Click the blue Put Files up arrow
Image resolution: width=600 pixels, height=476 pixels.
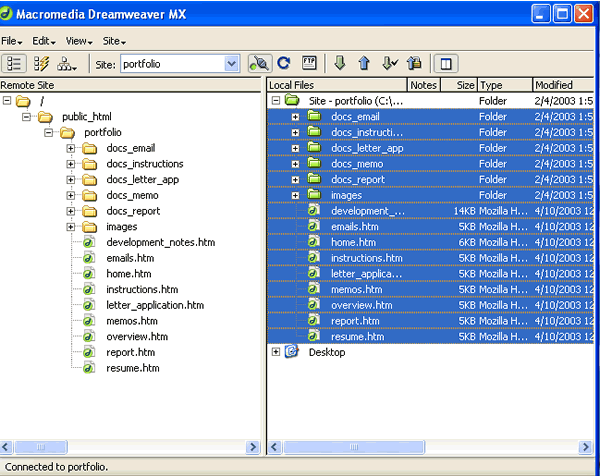[364, 63]
